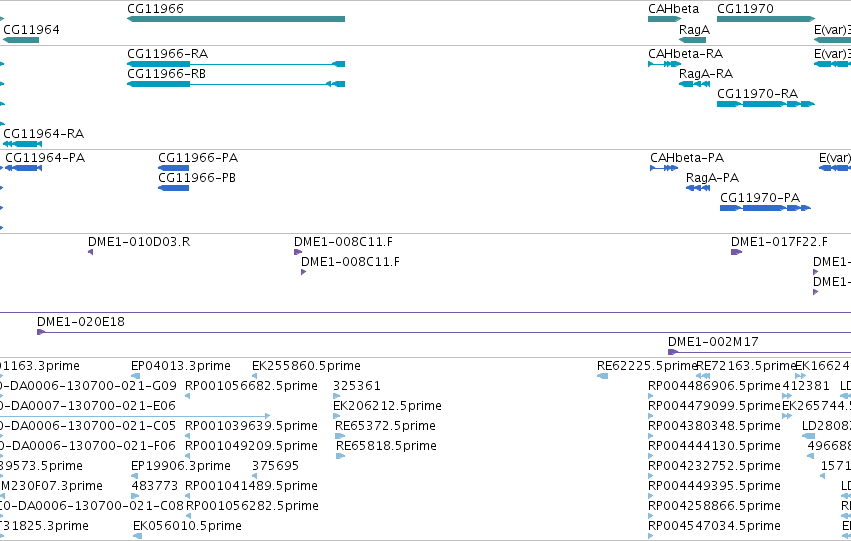The height and width of the screenshot is (541, 851).
Task: Click the EK056010.5prime label
Action: pos(187,526)
